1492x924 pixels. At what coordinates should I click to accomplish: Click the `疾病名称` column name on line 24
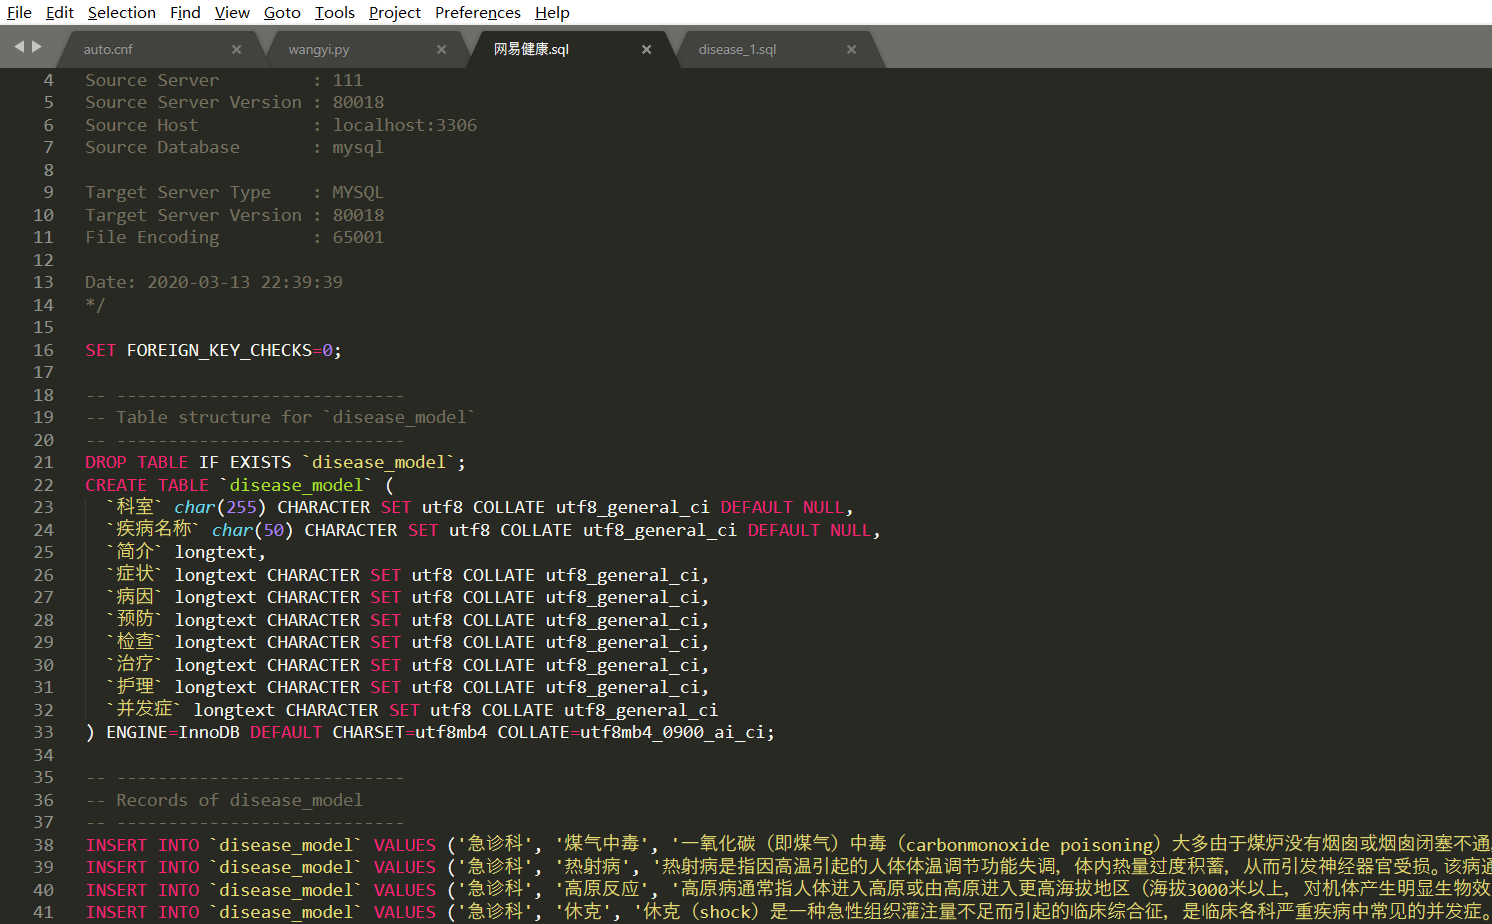[x=153, y=530]
